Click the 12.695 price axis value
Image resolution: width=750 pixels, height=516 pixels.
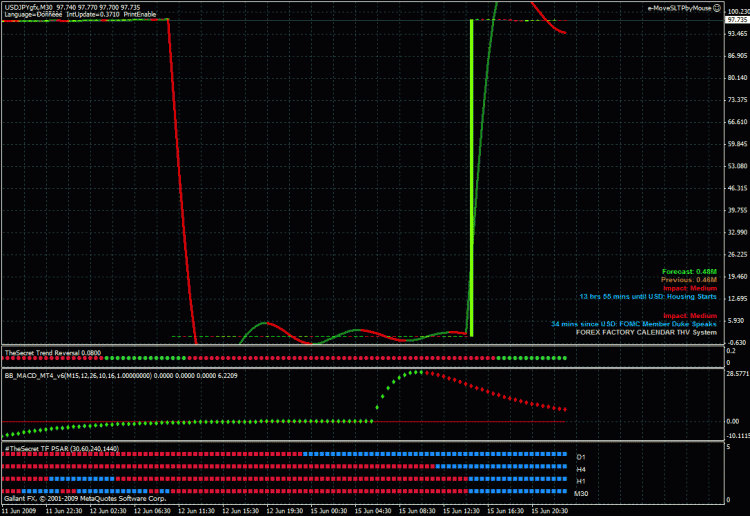coord(738,298)
